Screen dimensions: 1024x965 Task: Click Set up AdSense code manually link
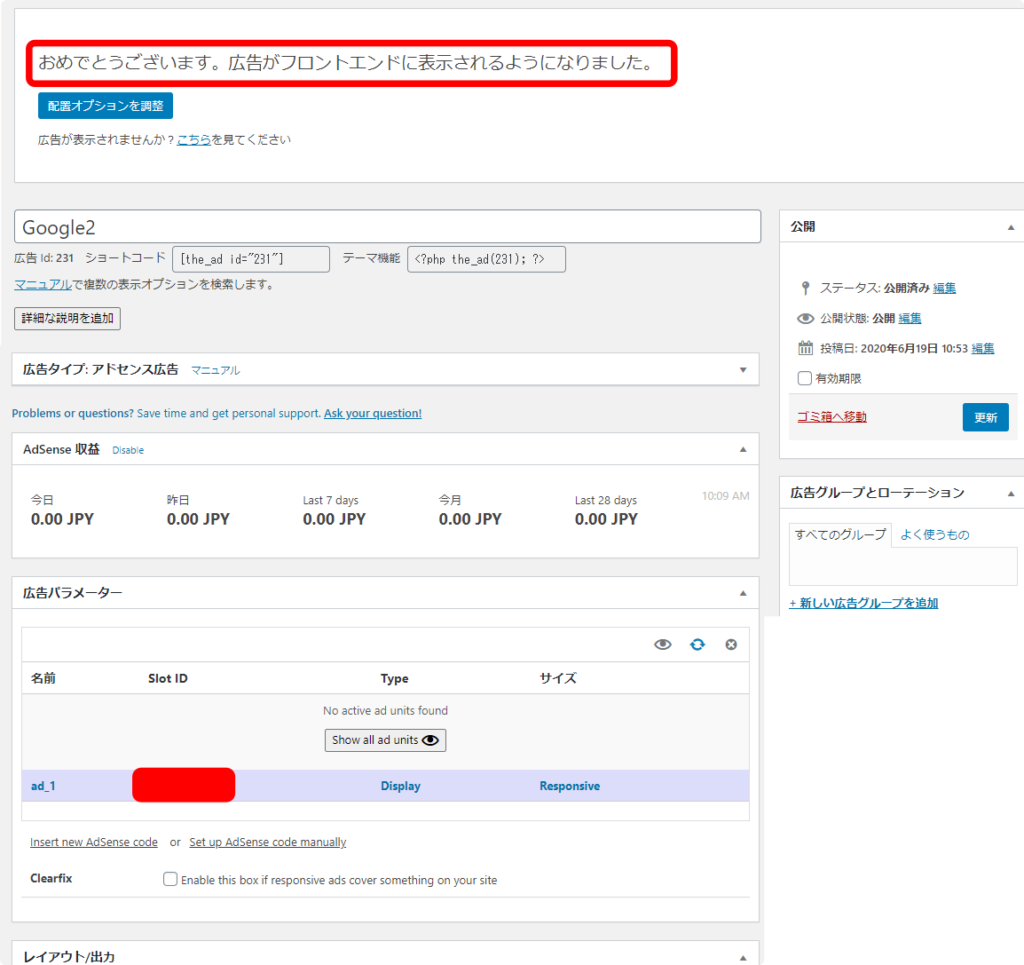(x=268, y=842)
